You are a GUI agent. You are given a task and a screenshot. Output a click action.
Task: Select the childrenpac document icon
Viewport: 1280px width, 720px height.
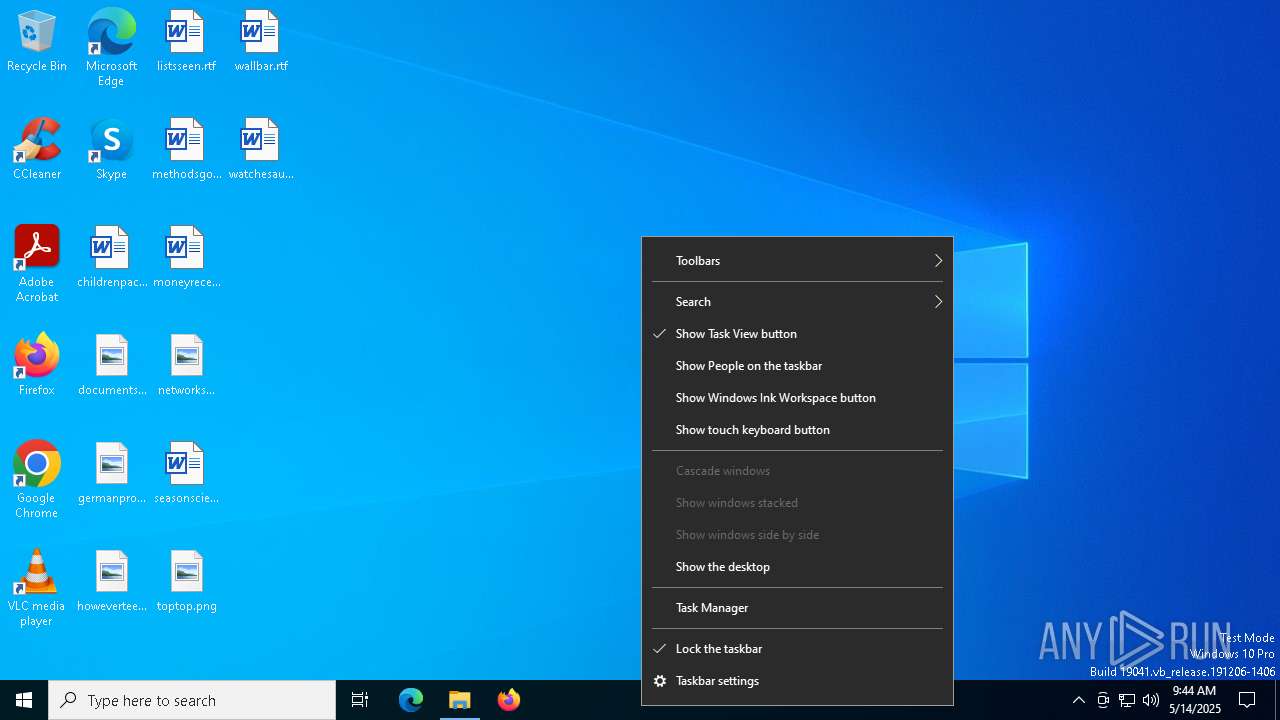click(111, 258)
